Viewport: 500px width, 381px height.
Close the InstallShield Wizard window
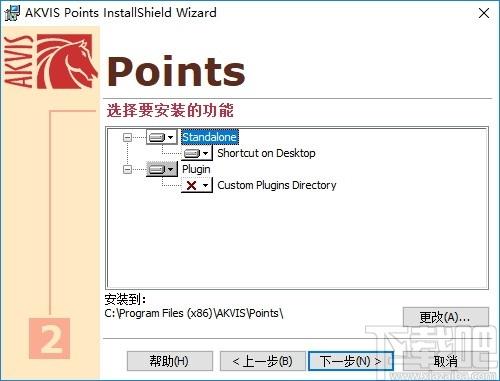[x=484, y=13]
